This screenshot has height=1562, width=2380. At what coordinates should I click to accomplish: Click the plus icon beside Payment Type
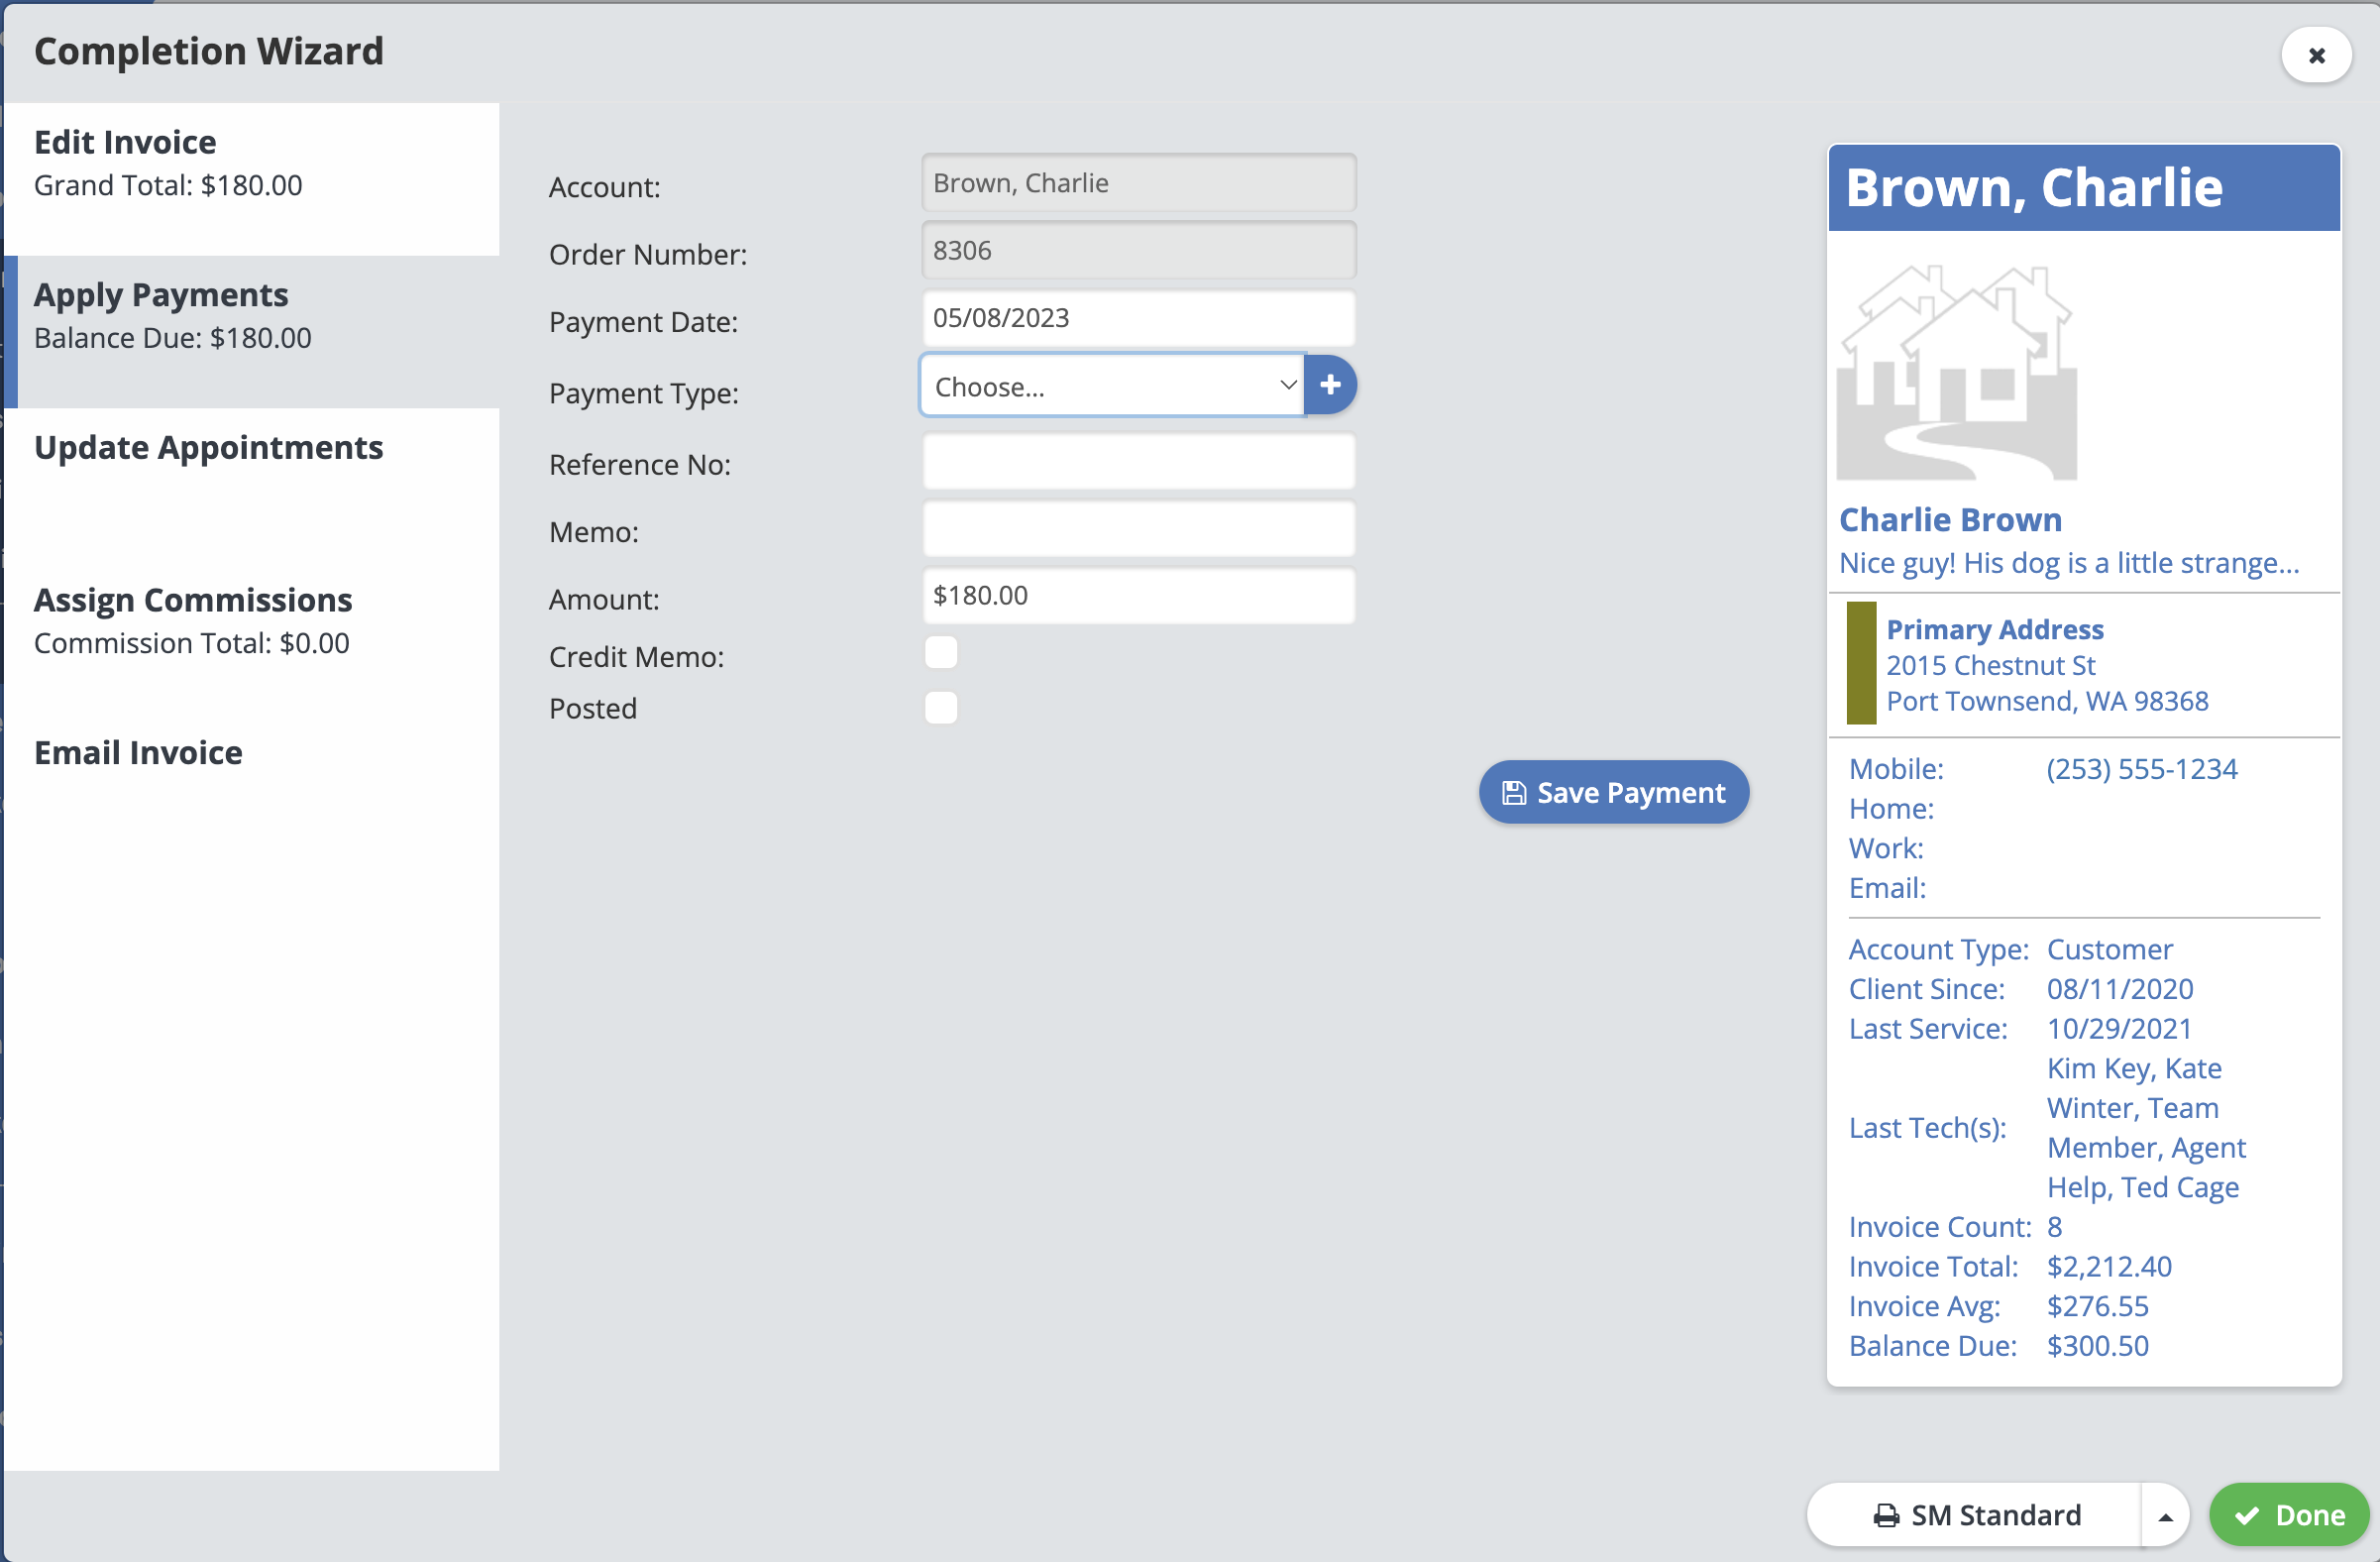pos(1330,385)
